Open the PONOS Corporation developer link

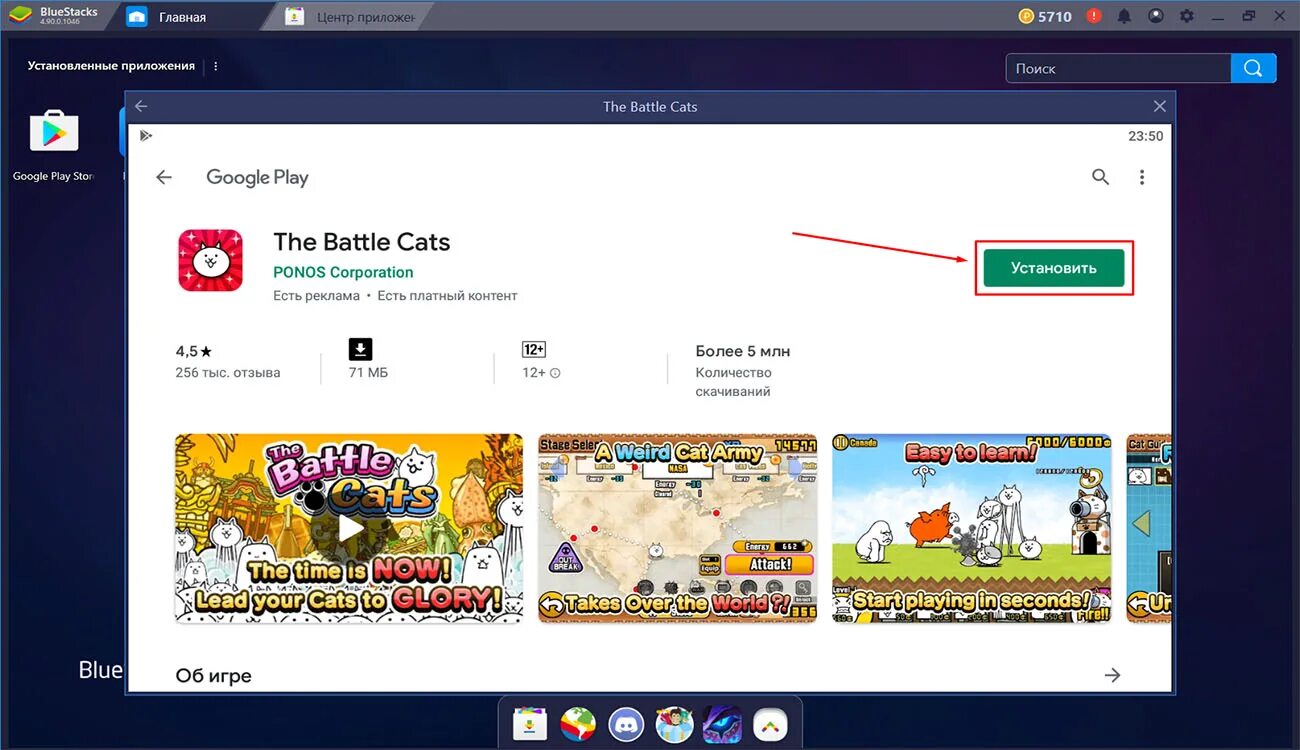click(343, 272)
